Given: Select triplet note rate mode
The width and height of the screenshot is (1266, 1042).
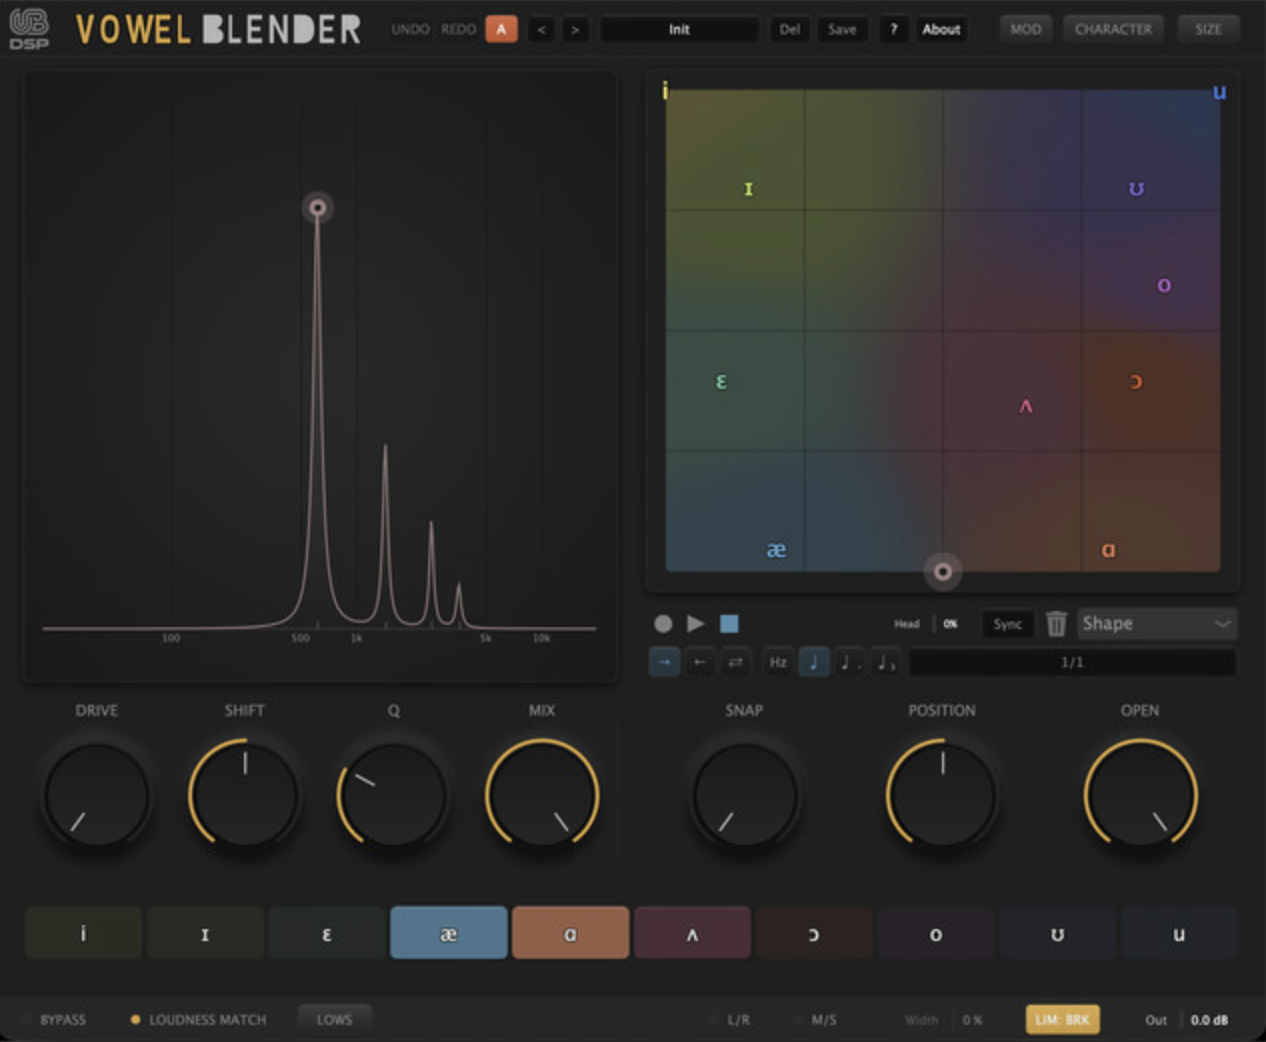Looking at the screenshot, I should click(886, 662).
